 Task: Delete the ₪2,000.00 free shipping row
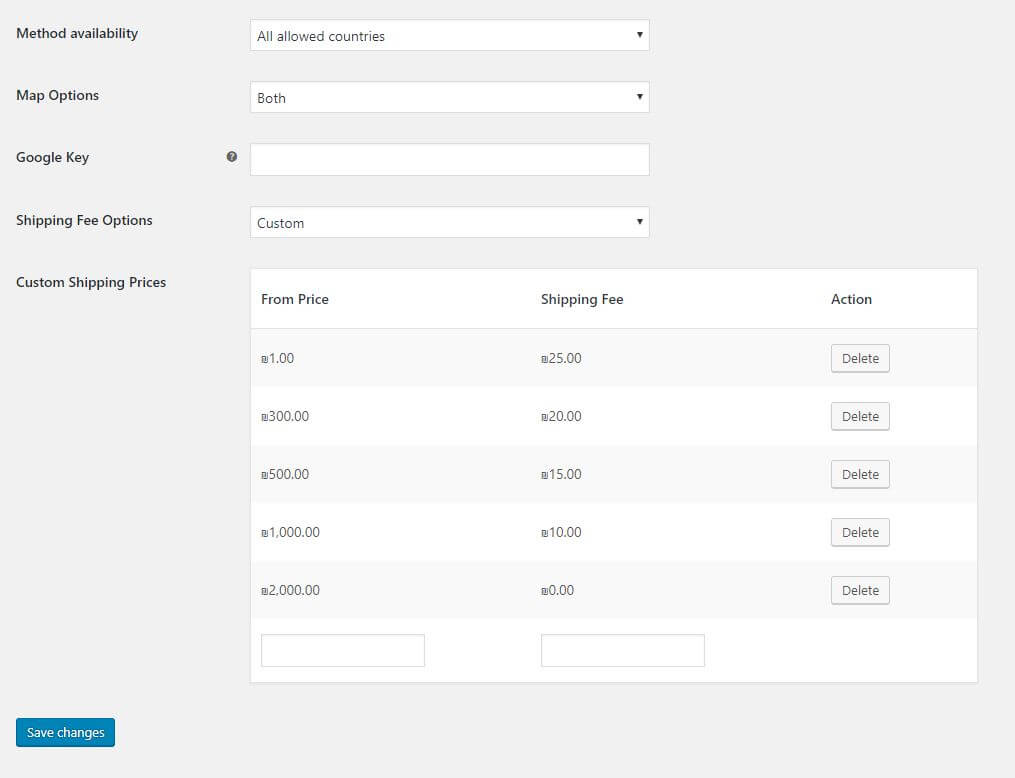pyautogui.click(x=859, y=591)
